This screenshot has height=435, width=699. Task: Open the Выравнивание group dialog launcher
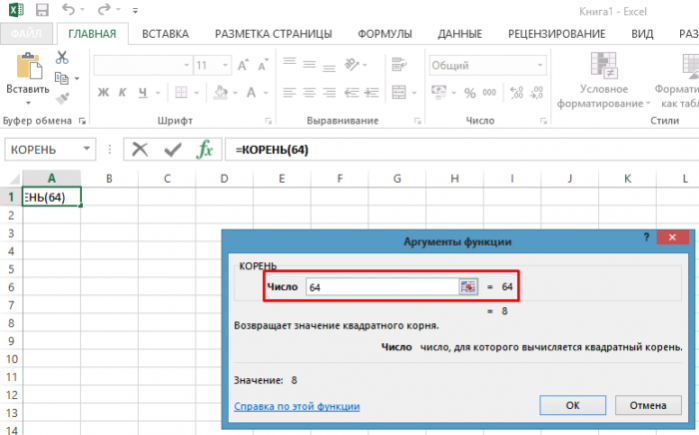[417, 121]
